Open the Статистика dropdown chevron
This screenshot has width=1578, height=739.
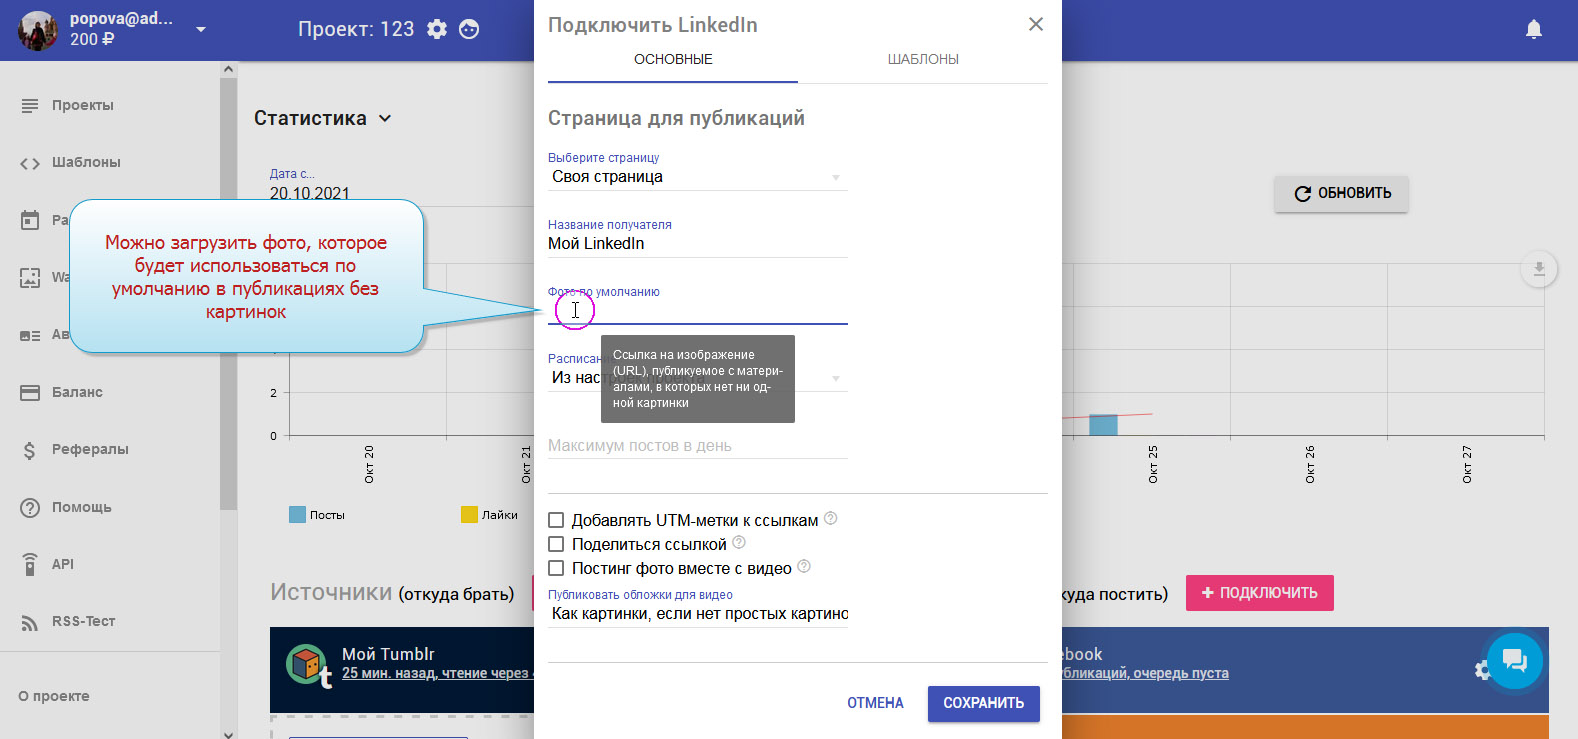coord(385,119)
